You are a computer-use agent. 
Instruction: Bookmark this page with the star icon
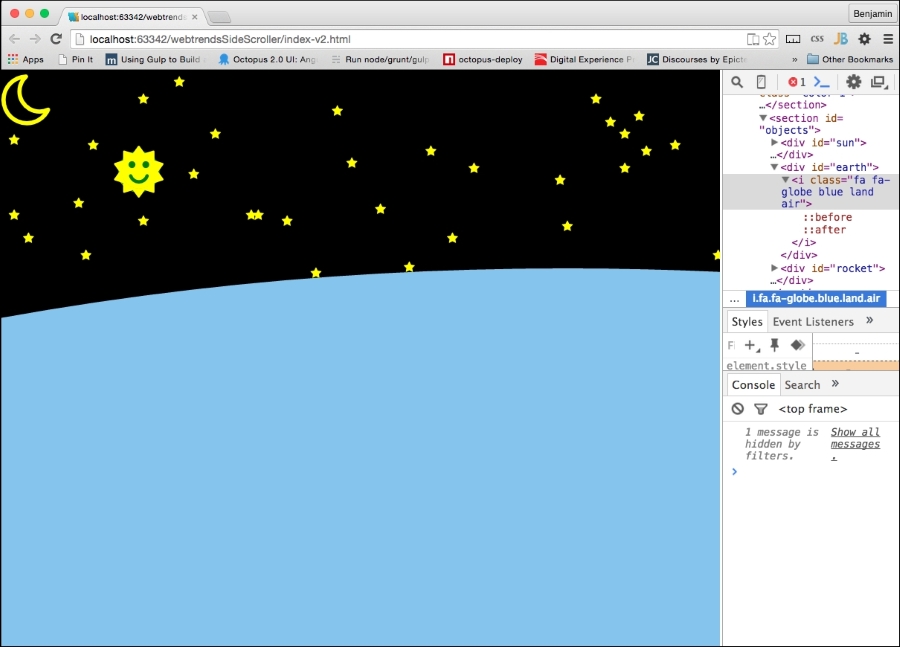[x=770, y=39]
